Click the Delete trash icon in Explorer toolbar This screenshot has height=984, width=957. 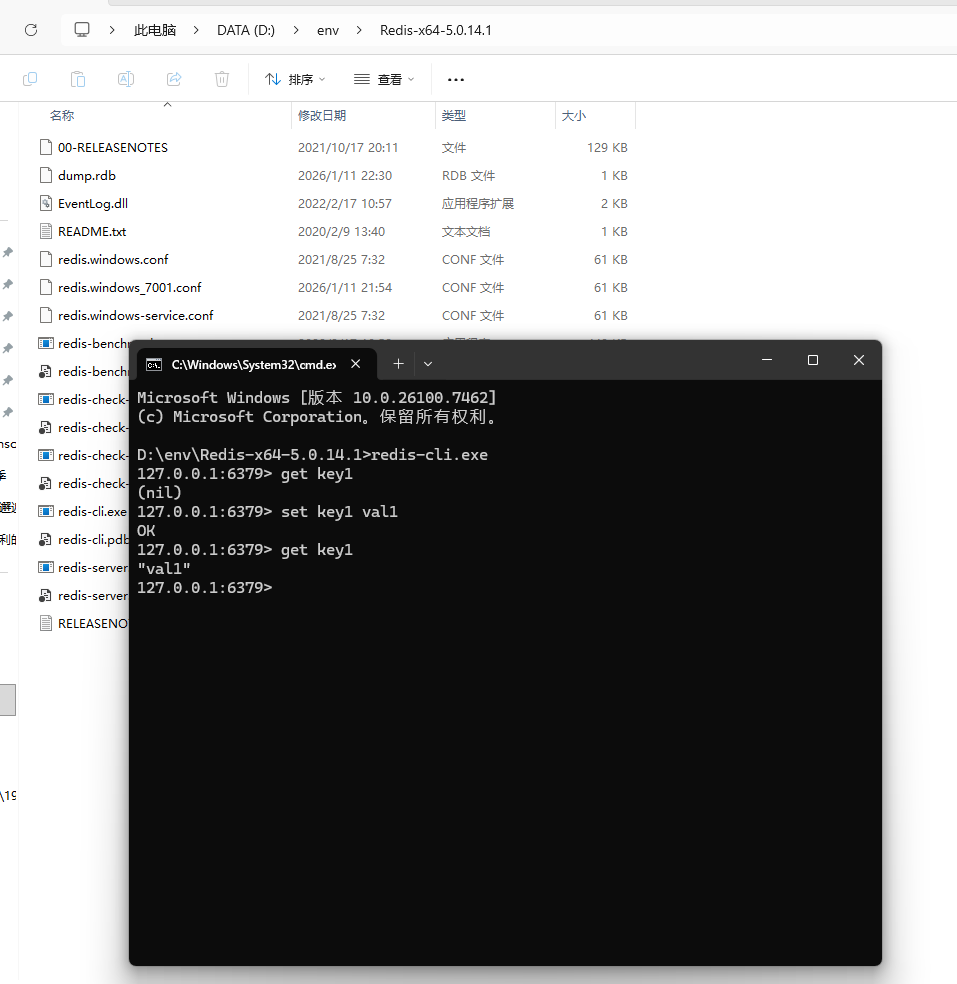tap(222, 79)
